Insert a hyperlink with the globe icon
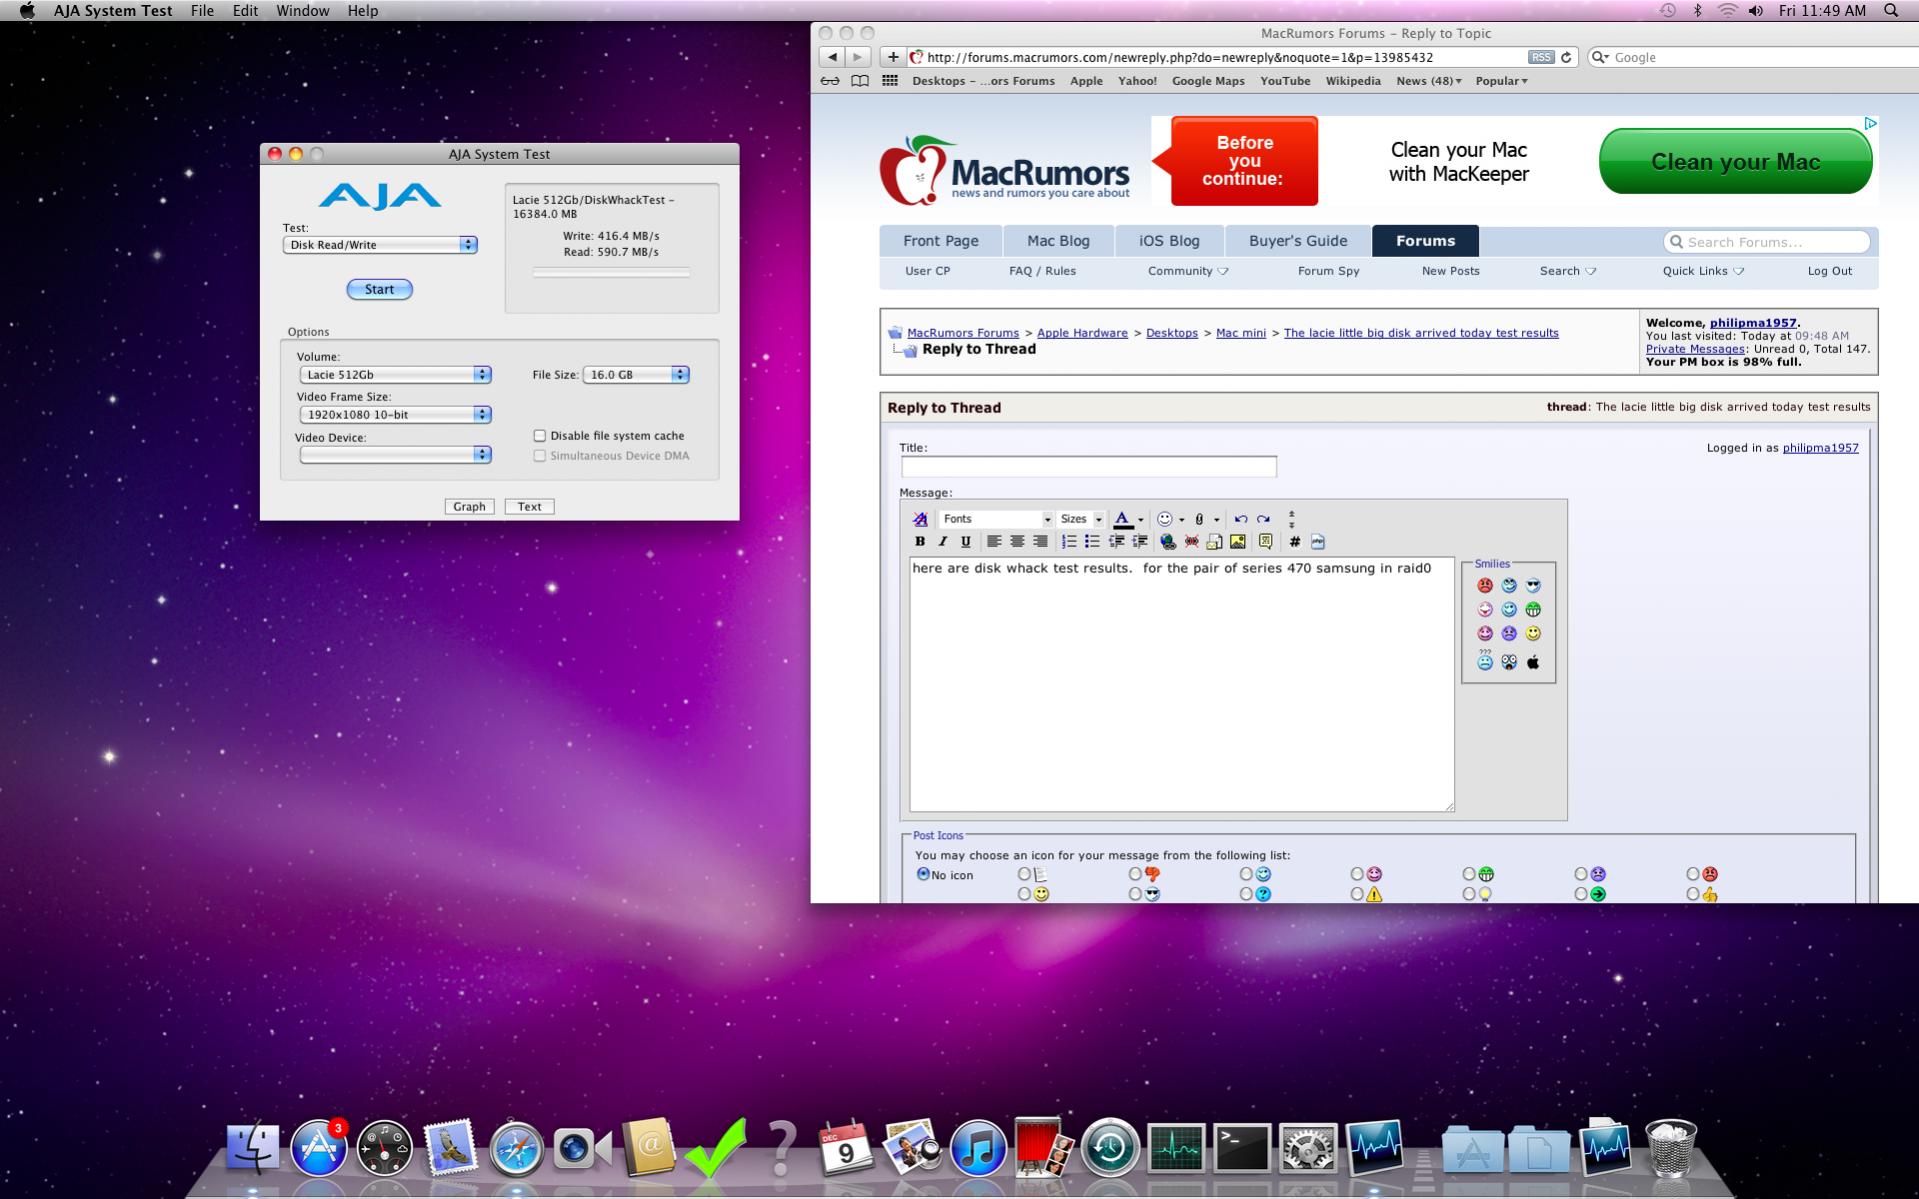Image resolution: width=1919 pixels, height=1199 pixels. coord(1167,541)
